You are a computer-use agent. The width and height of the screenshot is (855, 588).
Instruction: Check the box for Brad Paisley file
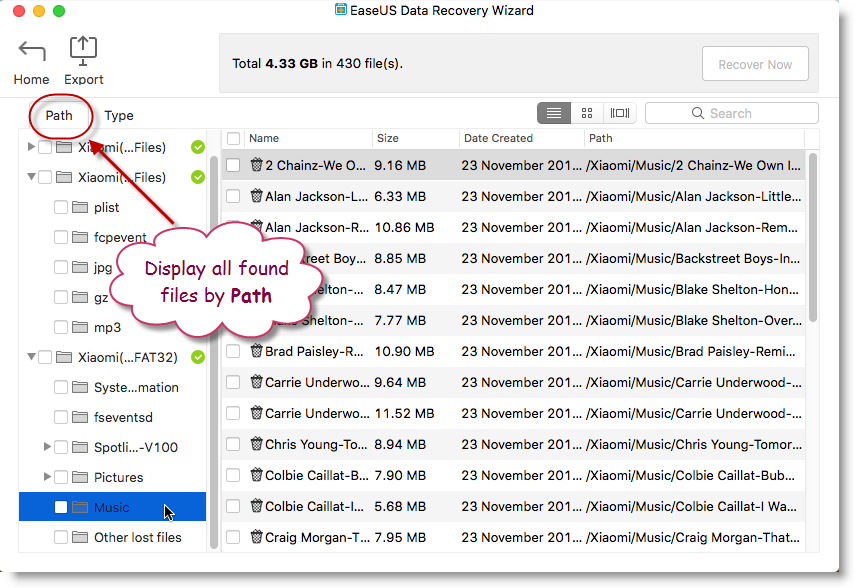(x=233, y=351)
